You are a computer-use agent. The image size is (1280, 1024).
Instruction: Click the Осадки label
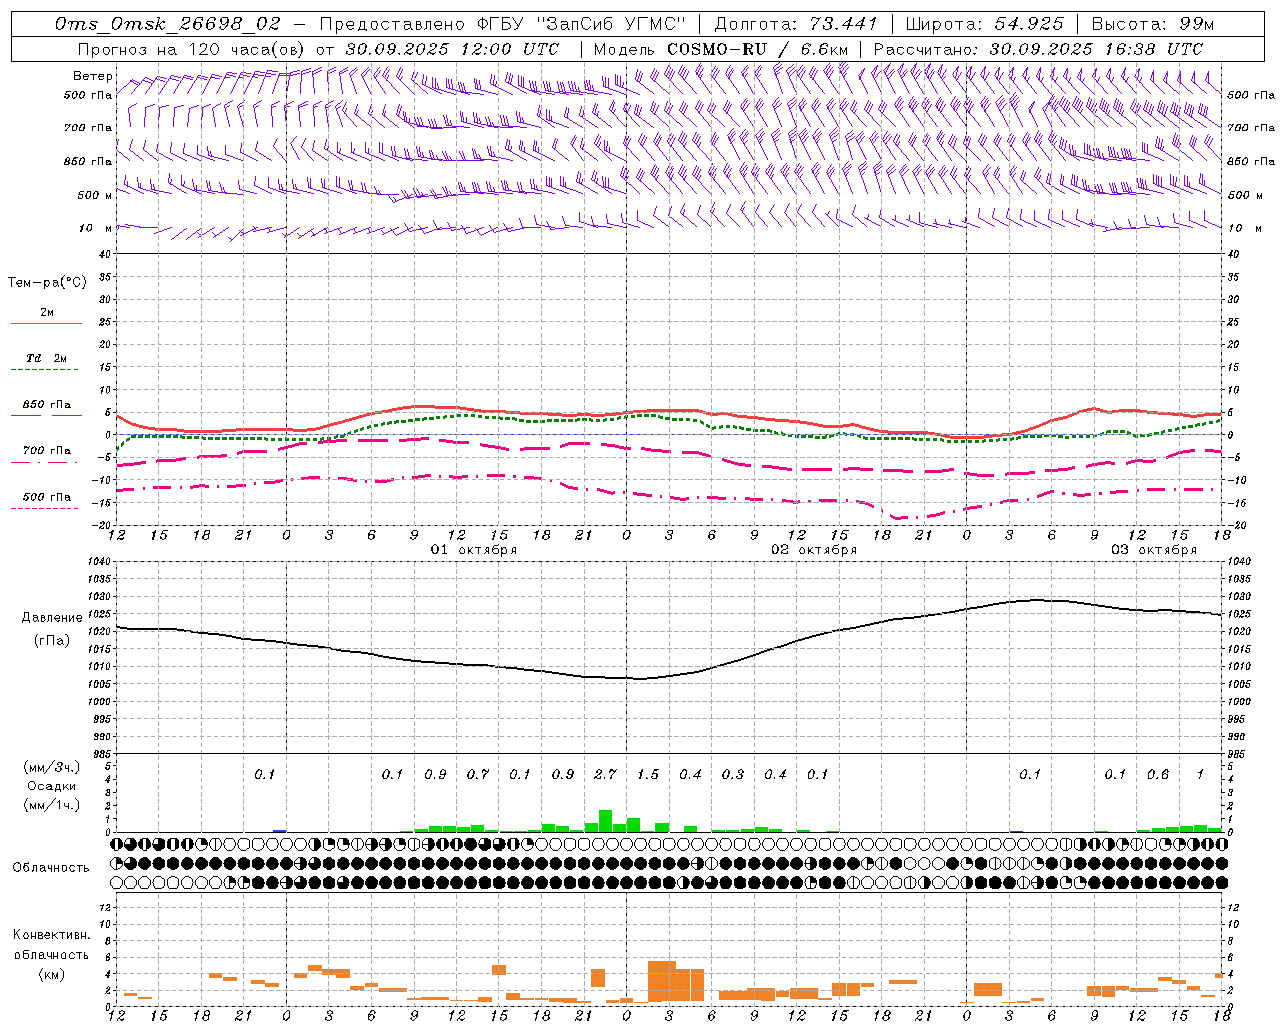pyautogui.click(x=52, y=786)
